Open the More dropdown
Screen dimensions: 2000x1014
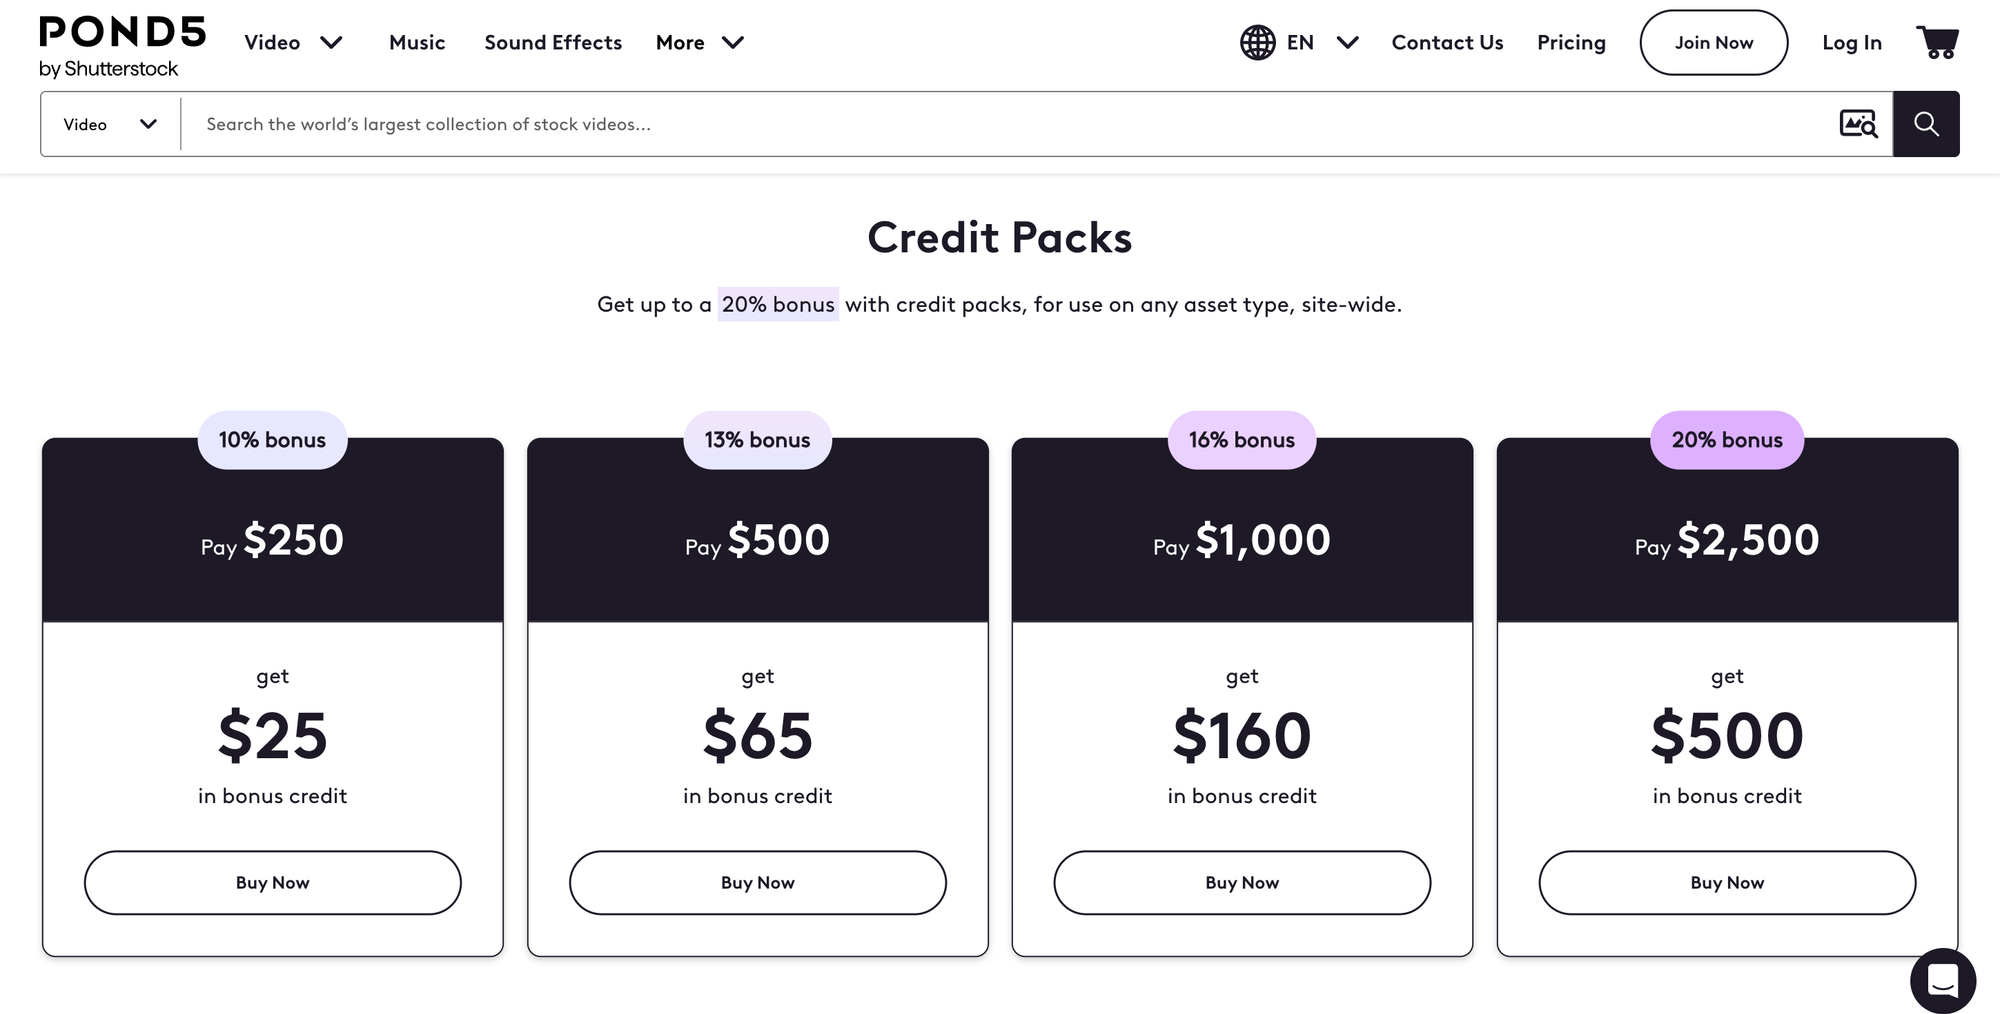coord(700,42)
